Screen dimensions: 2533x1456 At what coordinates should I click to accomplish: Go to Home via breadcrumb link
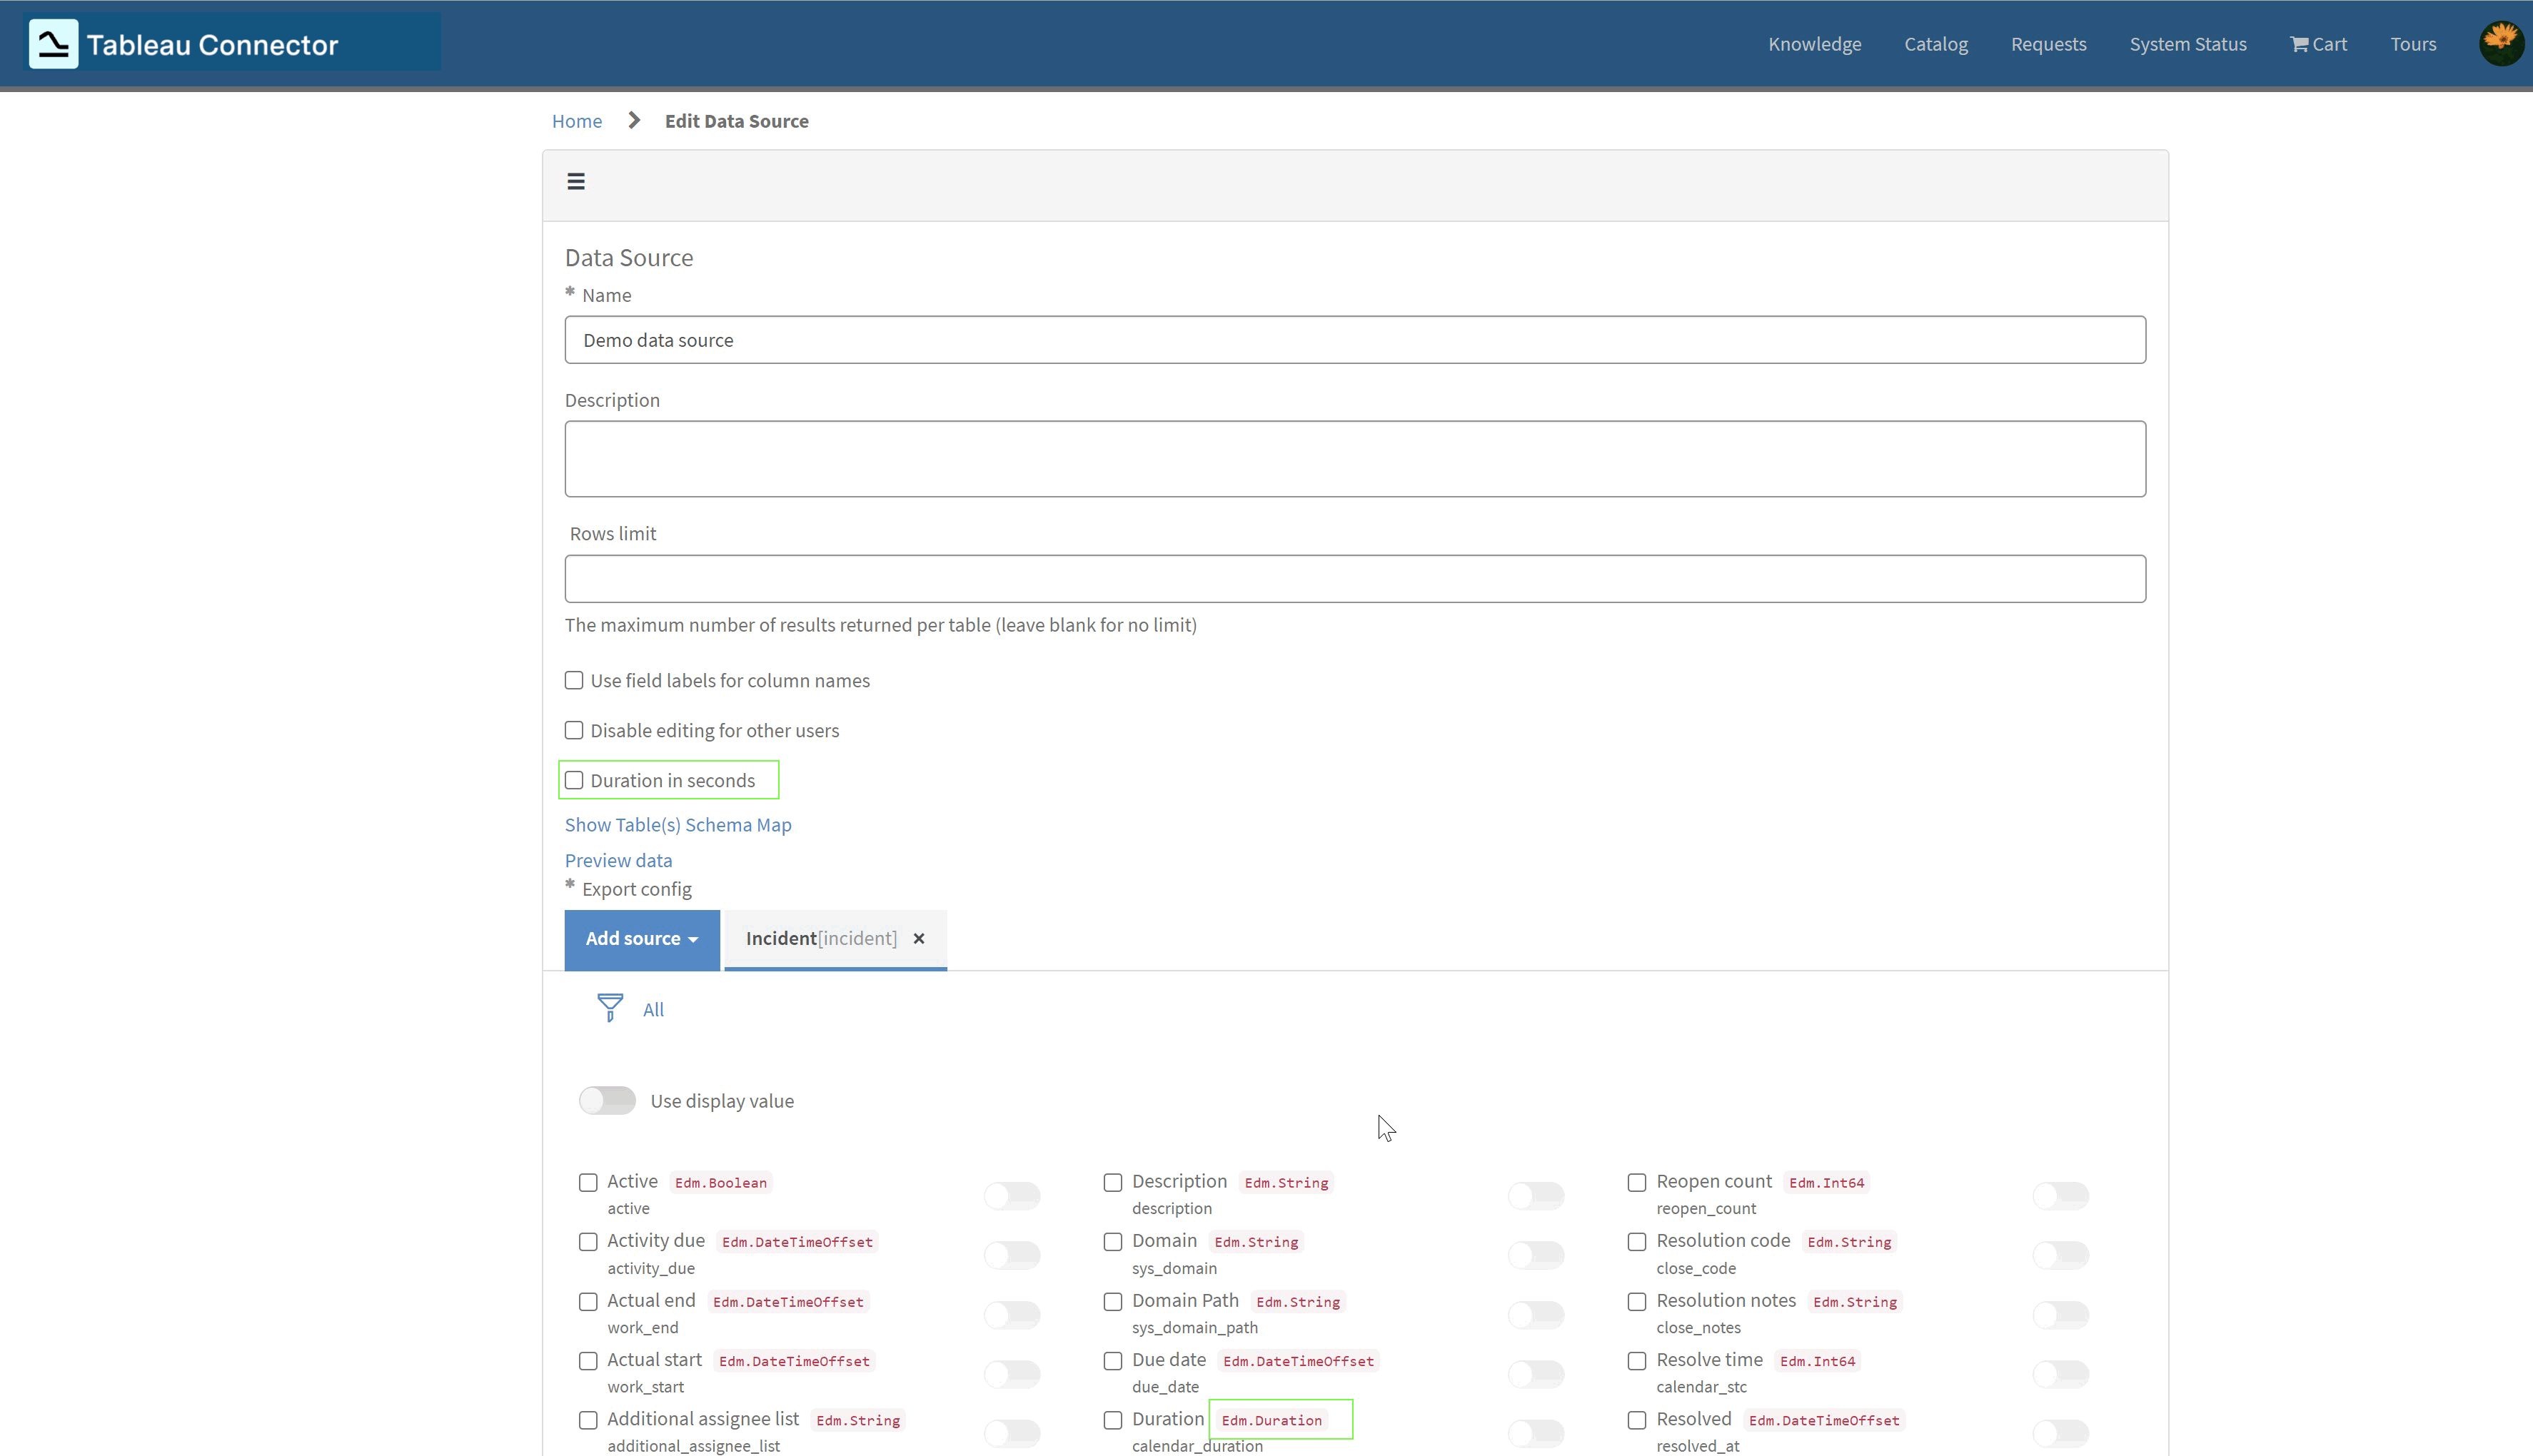[x=576, y=120]
